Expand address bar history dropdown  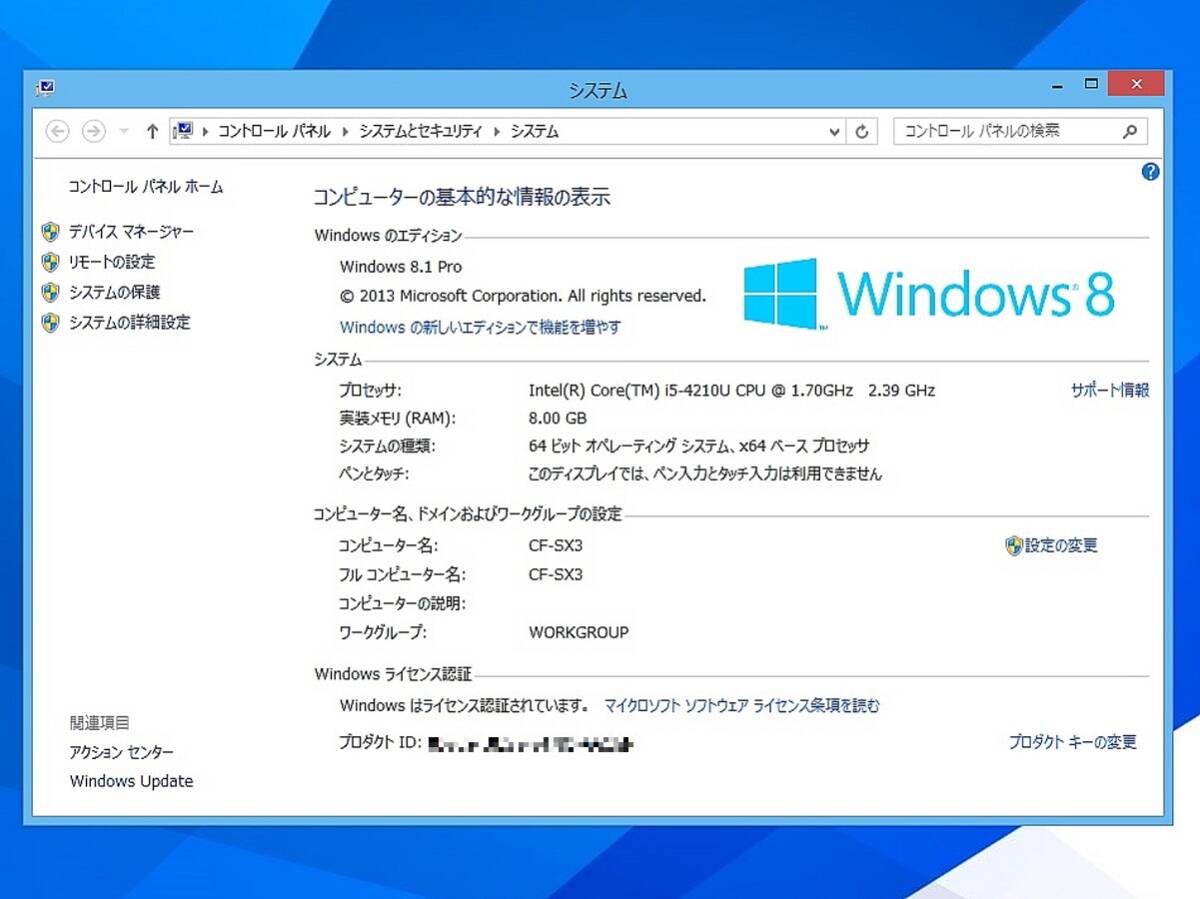click(x=835, y=131)
